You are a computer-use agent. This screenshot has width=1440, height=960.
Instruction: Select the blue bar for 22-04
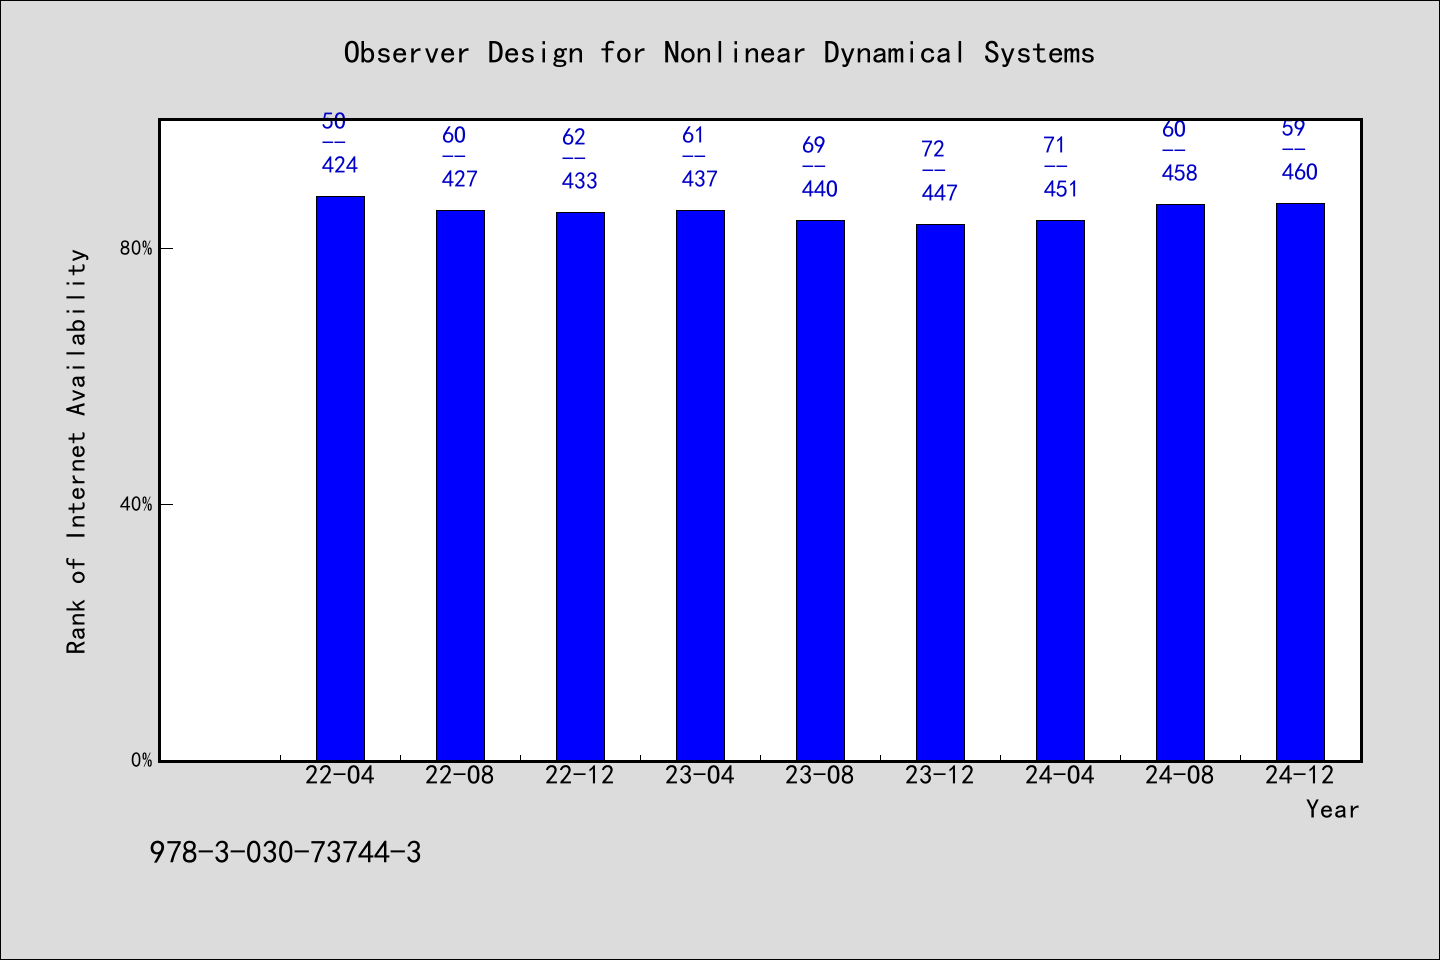(x=340, y=478)
